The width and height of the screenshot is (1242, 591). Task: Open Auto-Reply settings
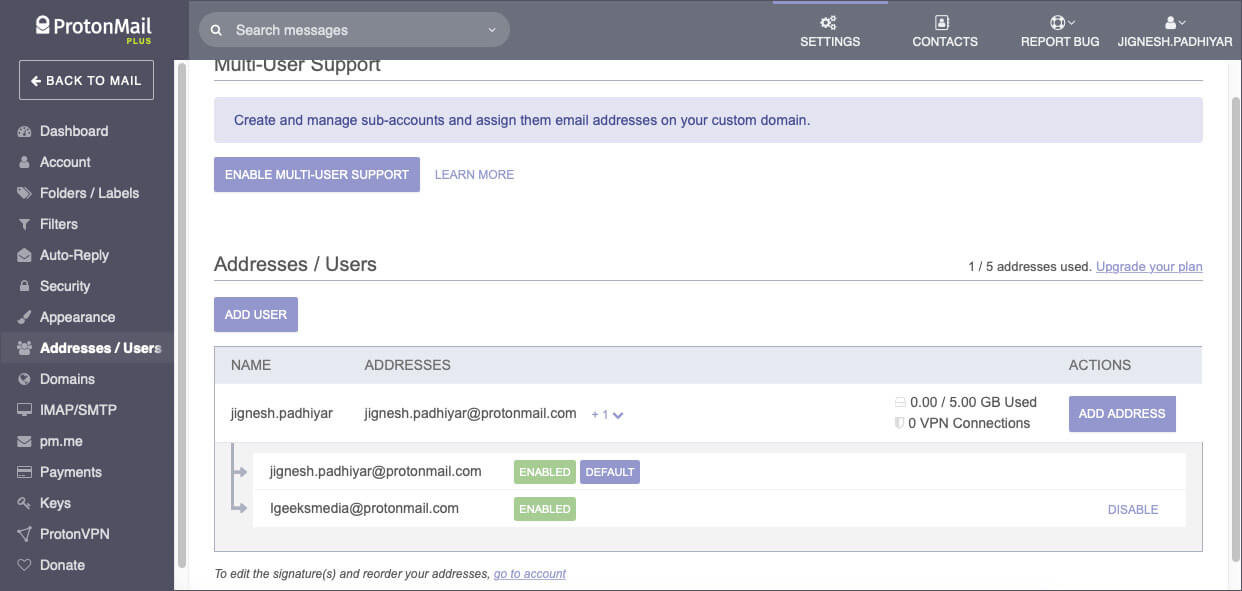(74, 255)
